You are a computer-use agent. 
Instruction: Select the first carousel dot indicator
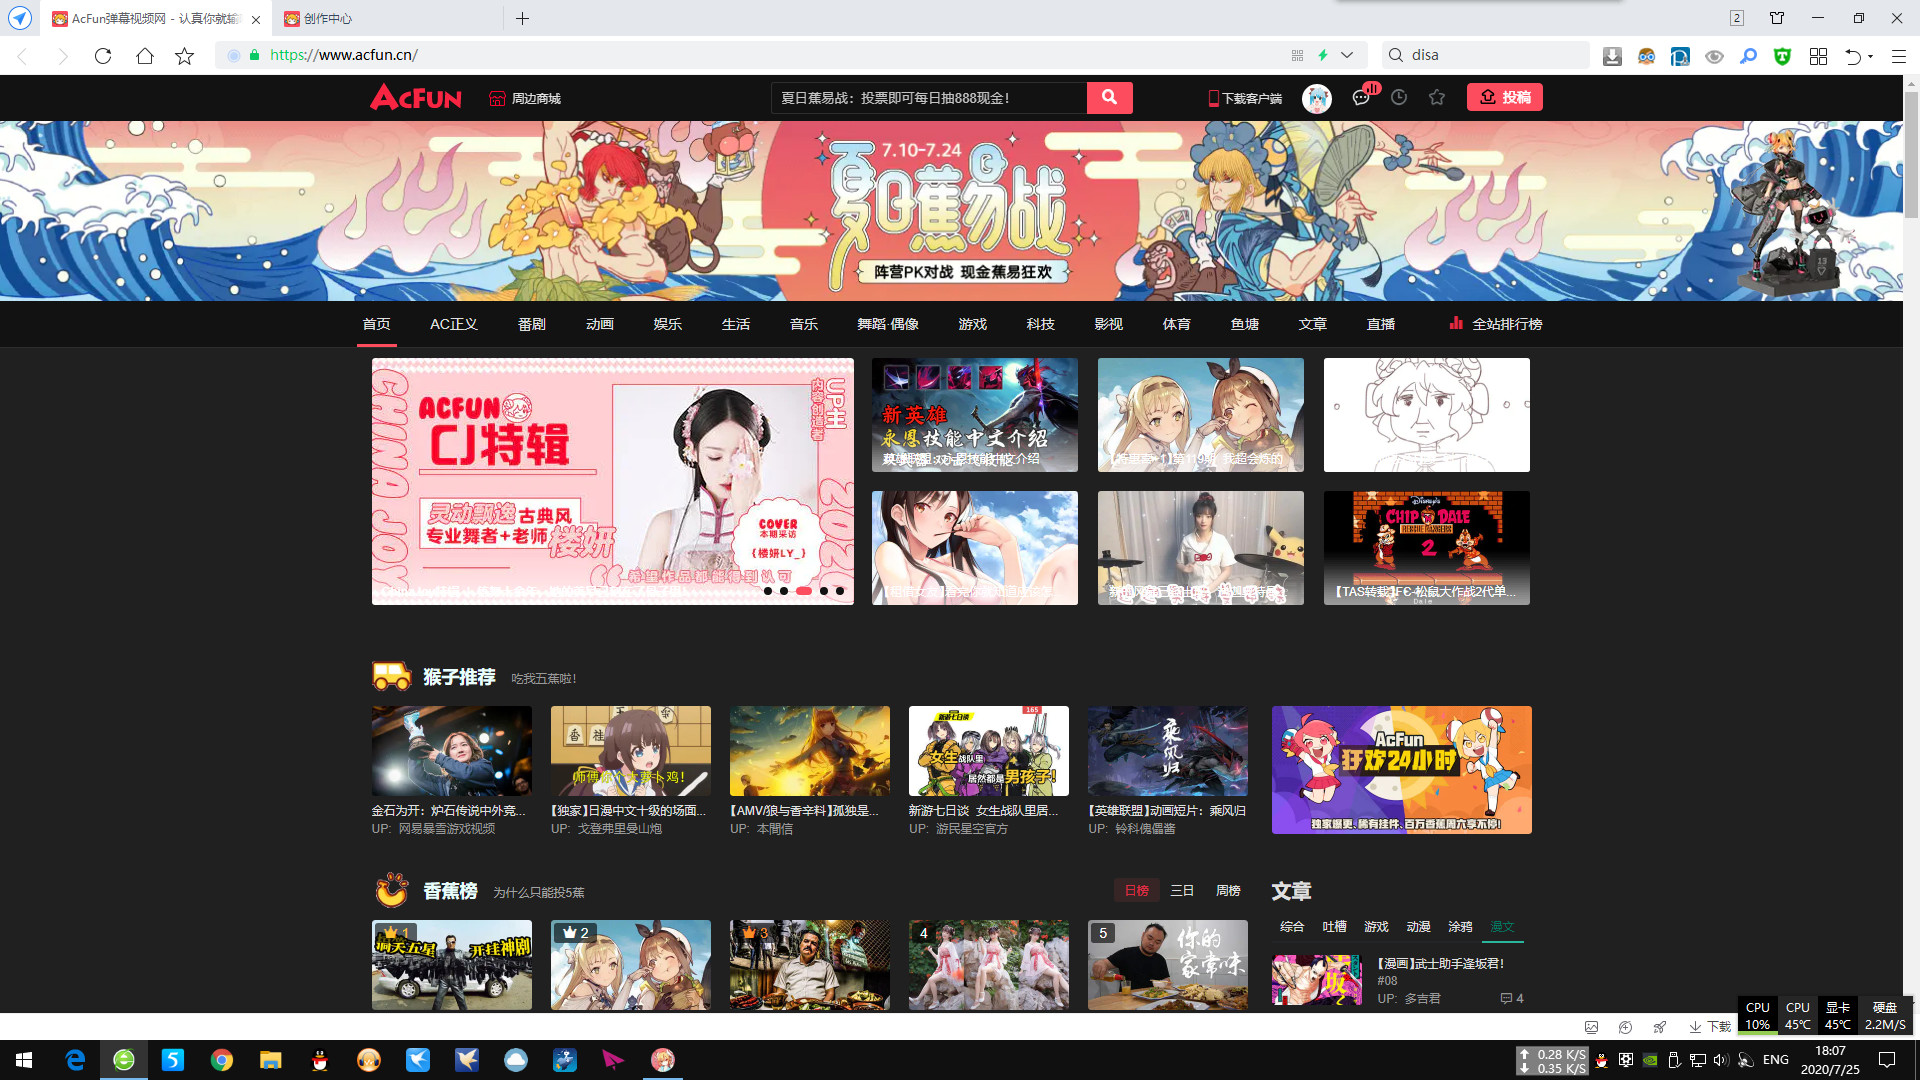tap(768, 591)
